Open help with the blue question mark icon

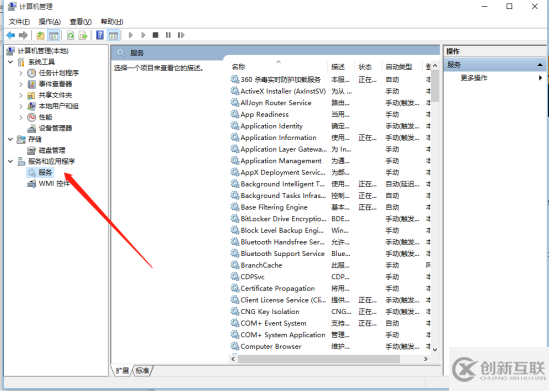(100, 35)
